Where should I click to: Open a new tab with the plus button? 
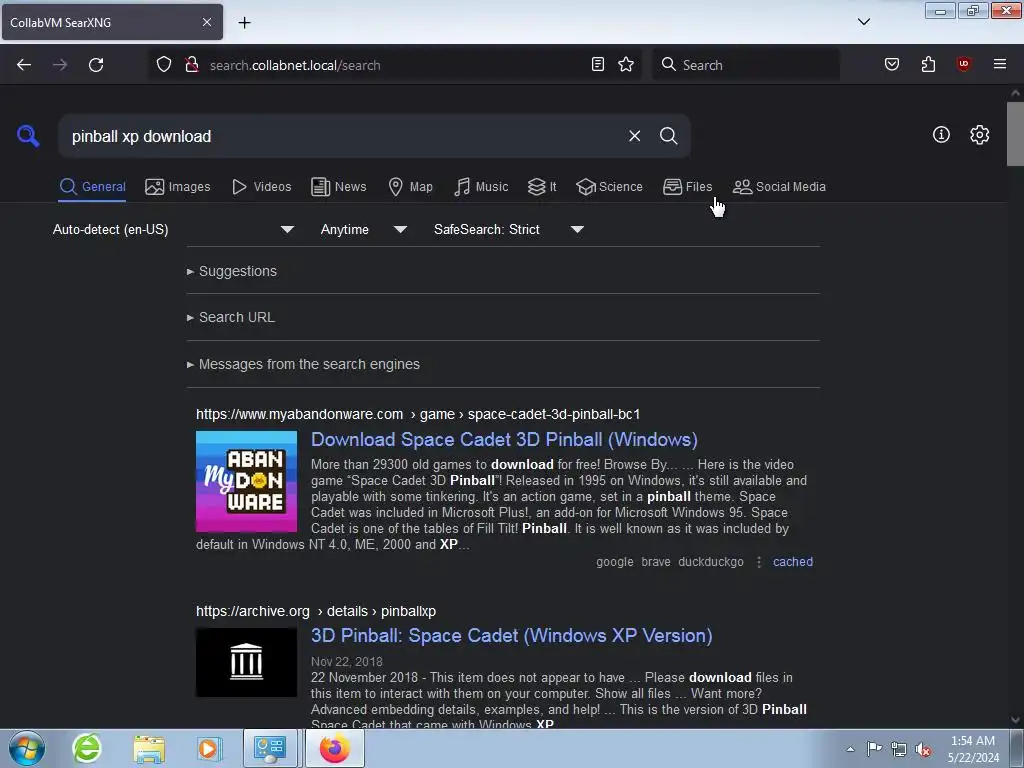[x=244, y=22]
